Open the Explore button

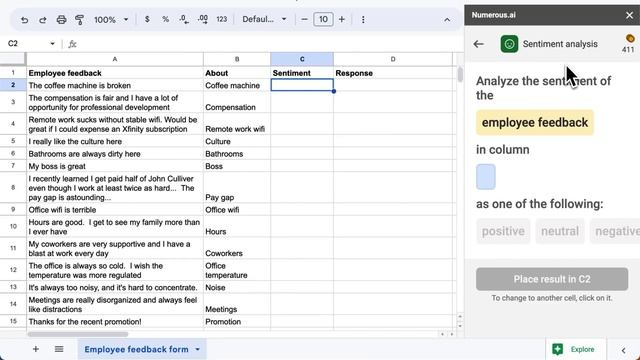[576, 349]
